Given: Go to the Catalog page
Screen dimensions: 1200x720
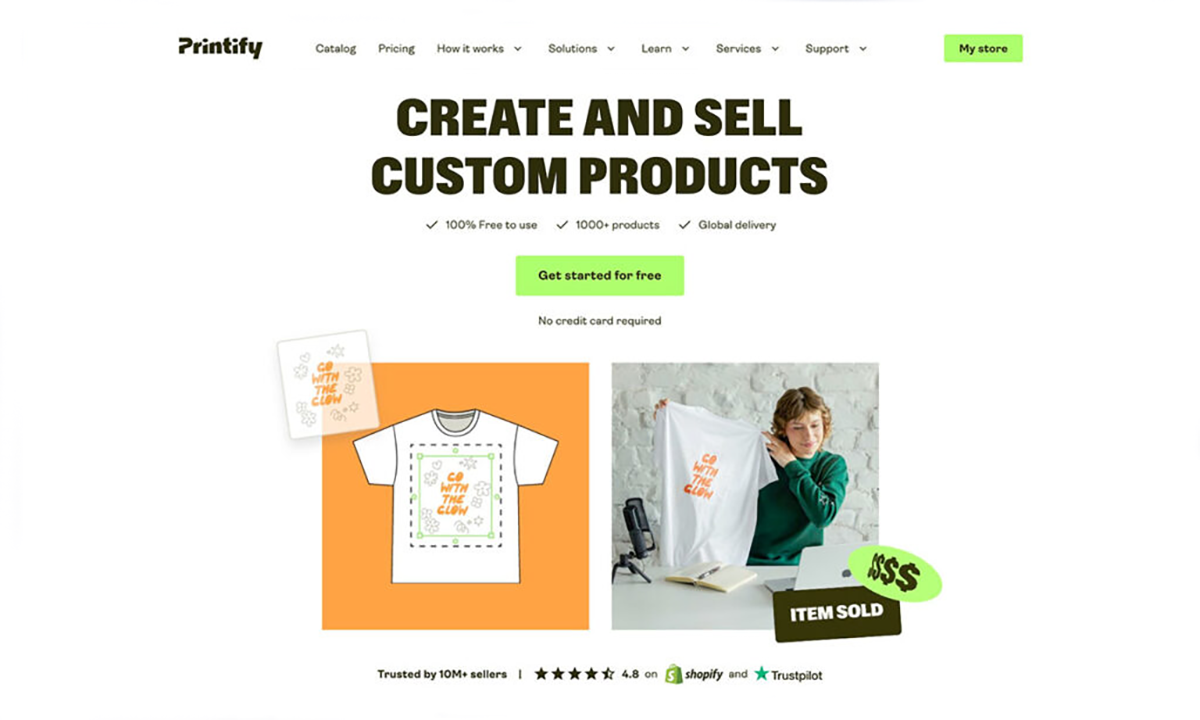Looking at the screenshot, I should 336,48.
